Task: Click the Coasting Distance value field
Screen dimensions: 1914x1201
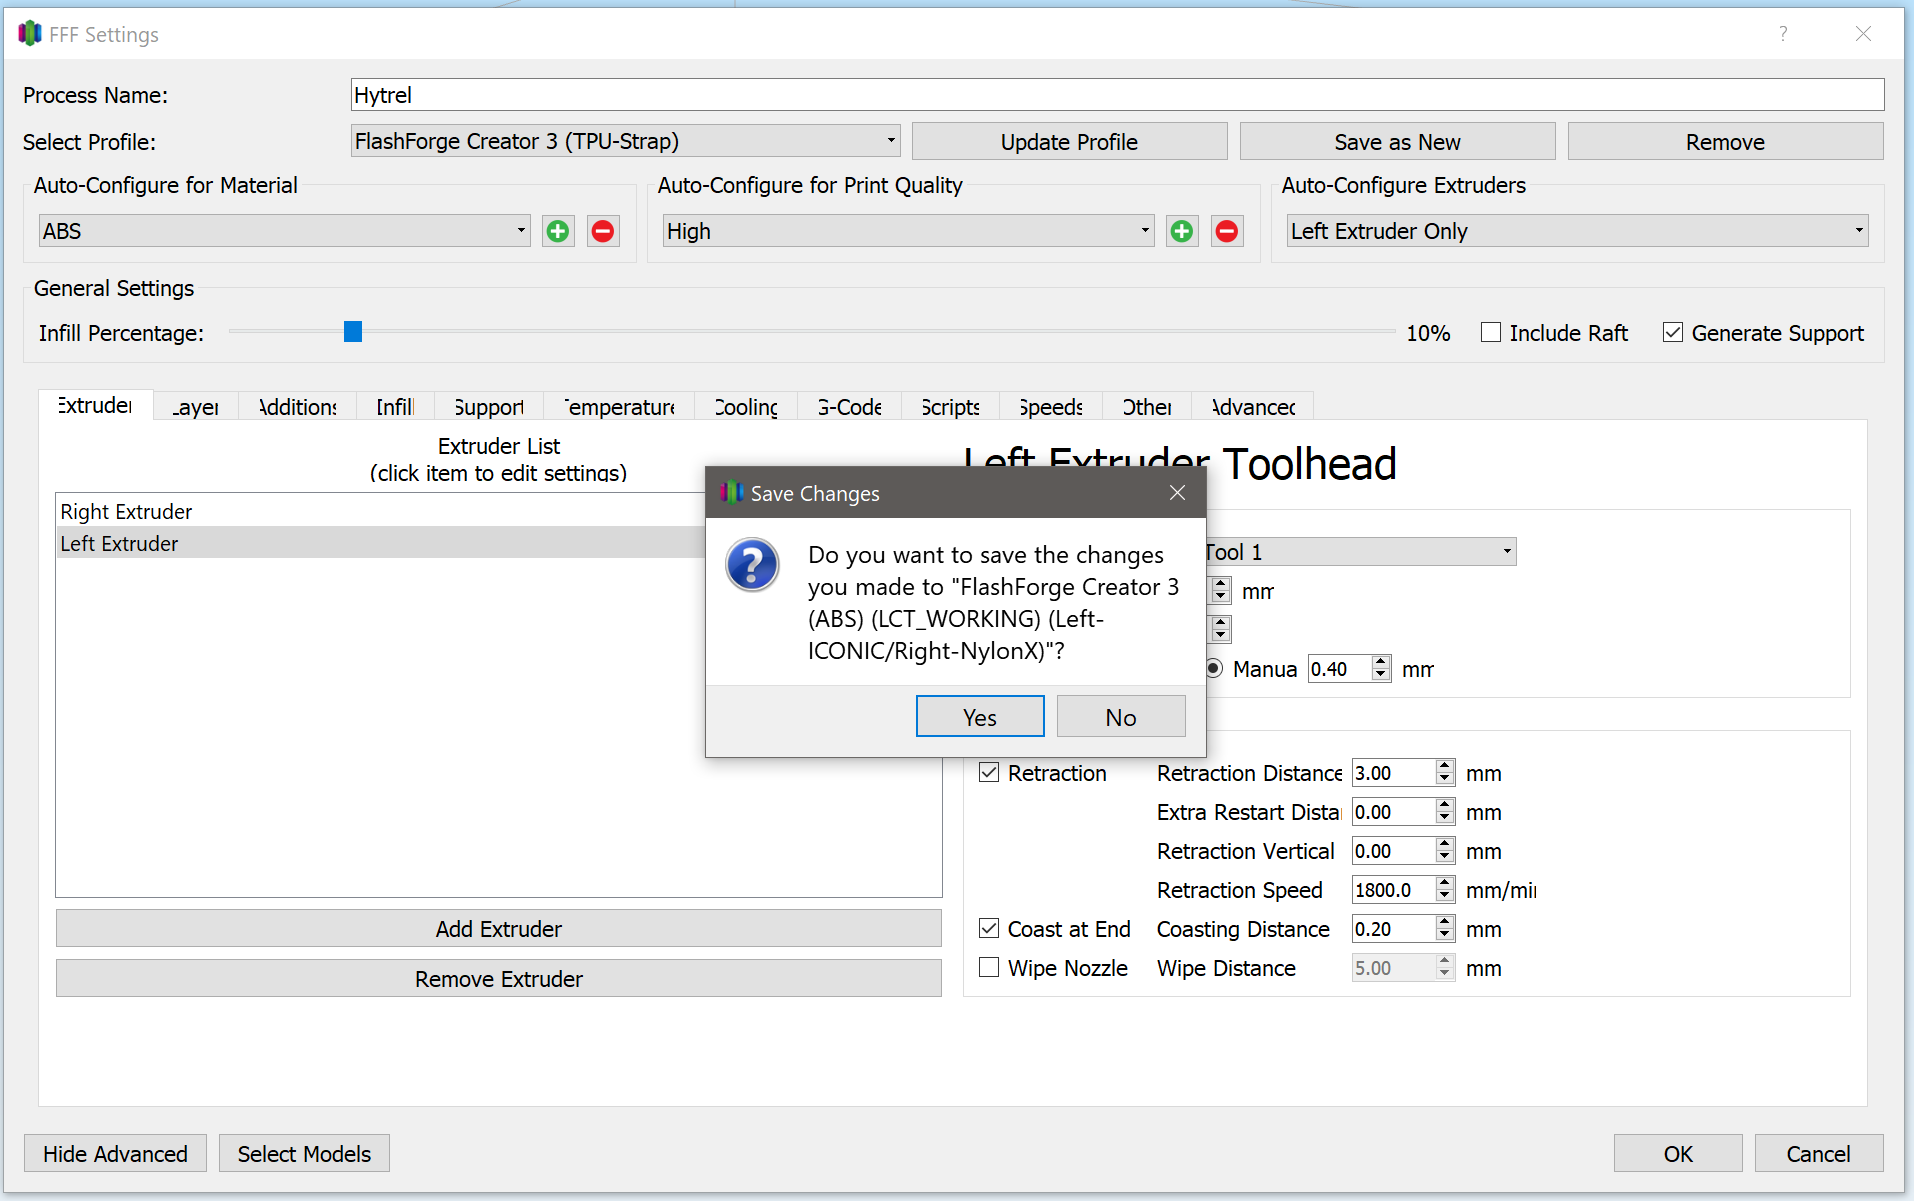Action: pyautogui.click(x=1393, y=929)
